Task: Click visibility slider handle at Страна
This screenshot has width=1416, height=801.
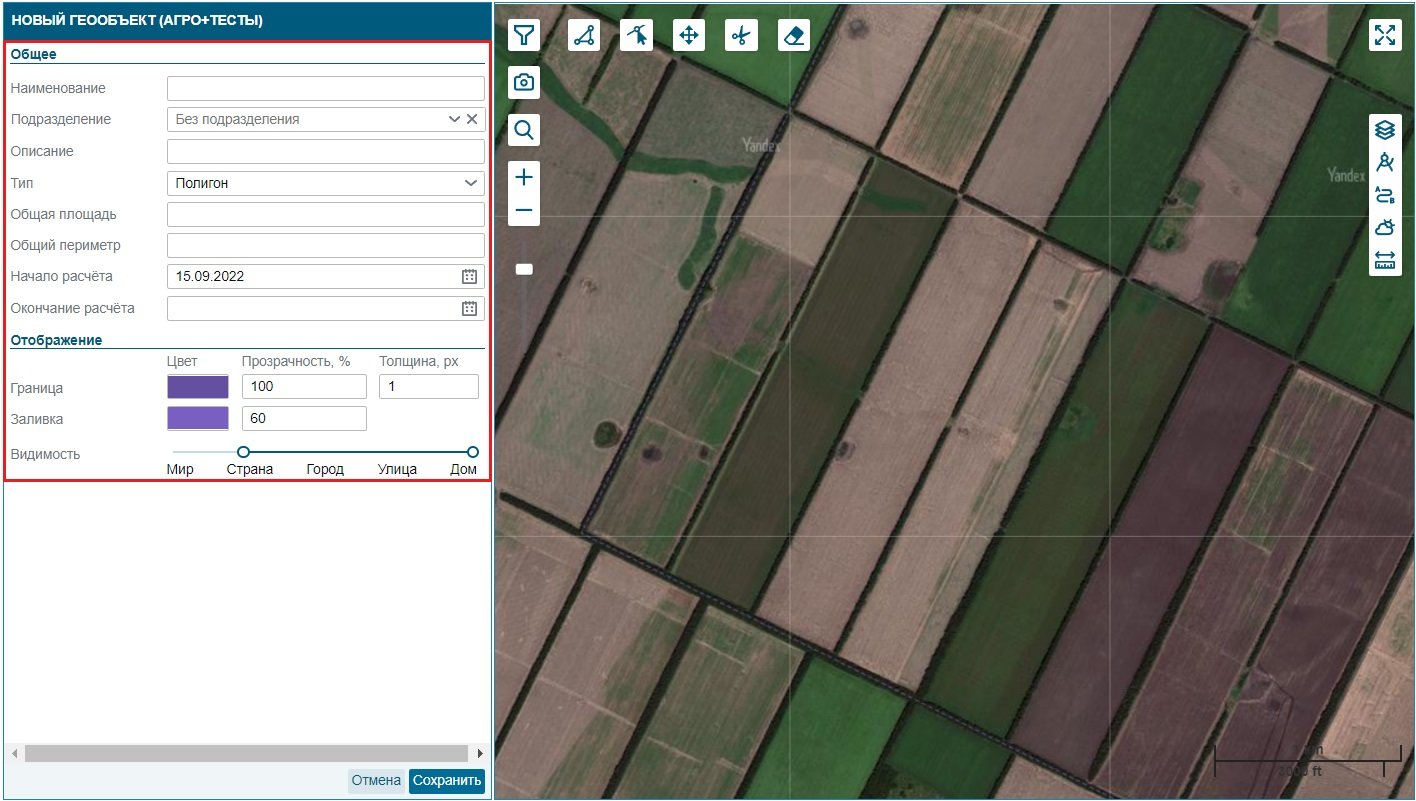Action: pos(243,452)
